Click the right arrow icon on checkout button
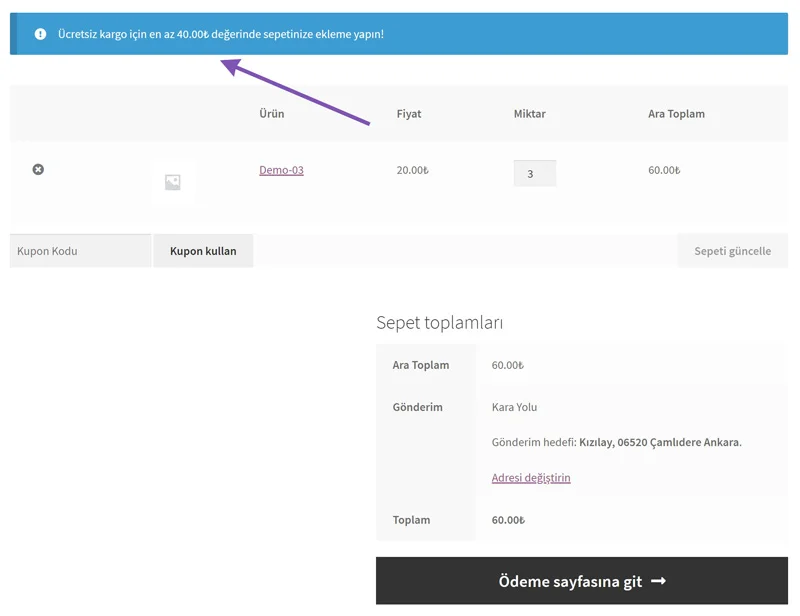 658,581
